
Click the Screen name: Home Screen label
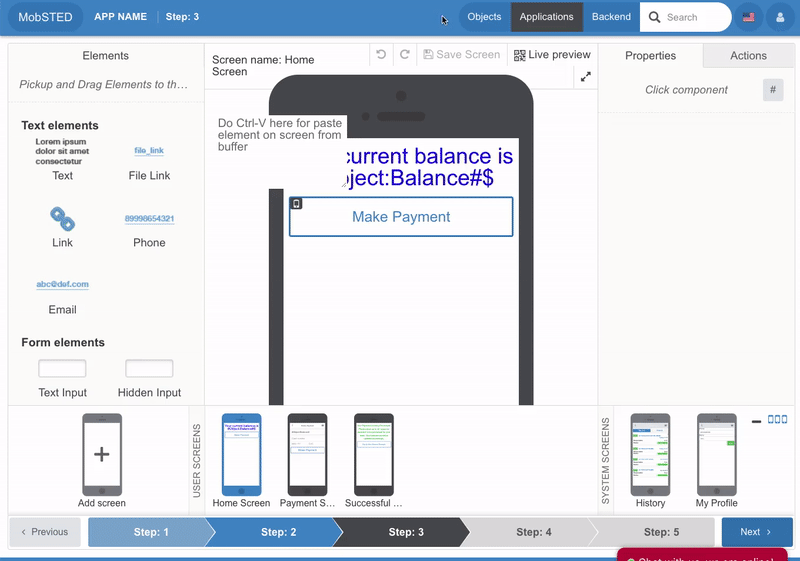click(263, 66)
